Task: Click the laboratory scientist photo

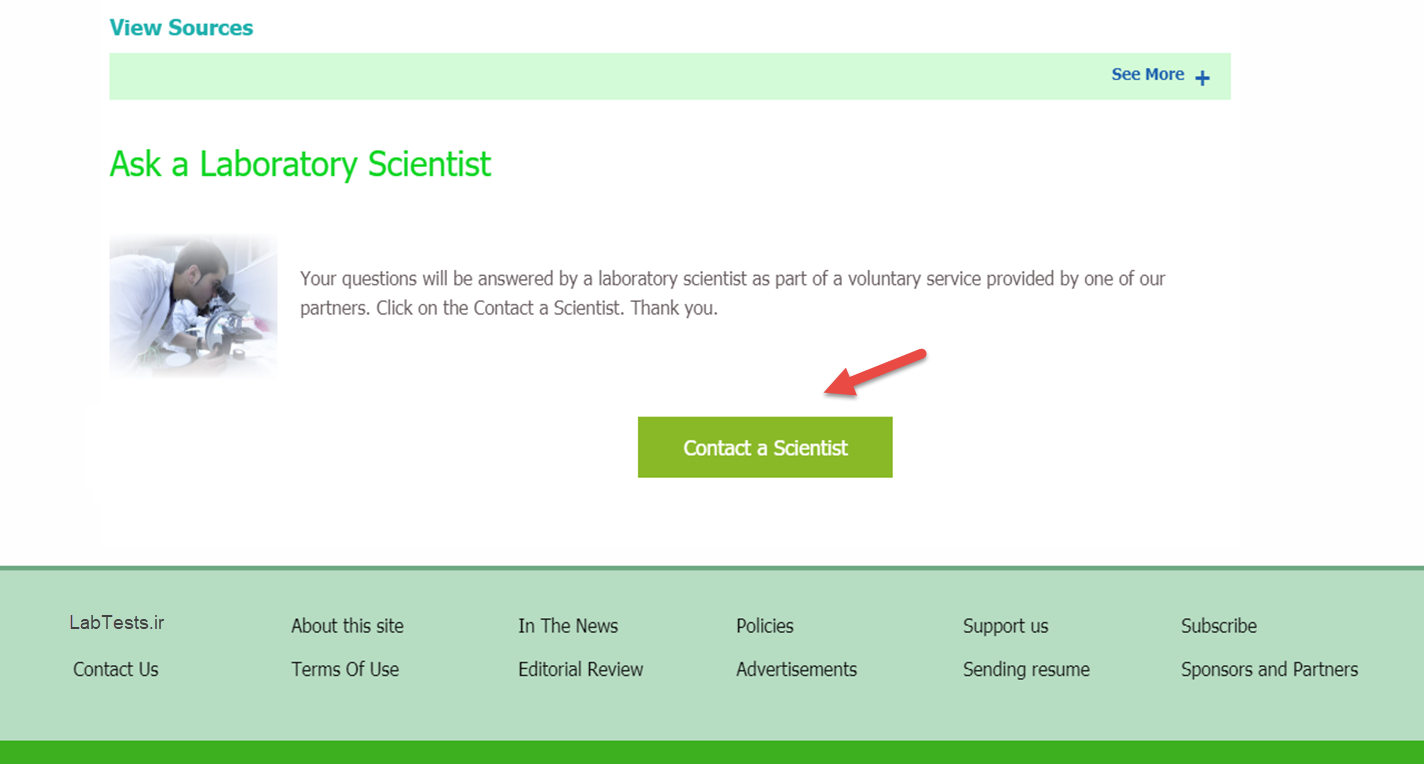Action: click(193, 305)
